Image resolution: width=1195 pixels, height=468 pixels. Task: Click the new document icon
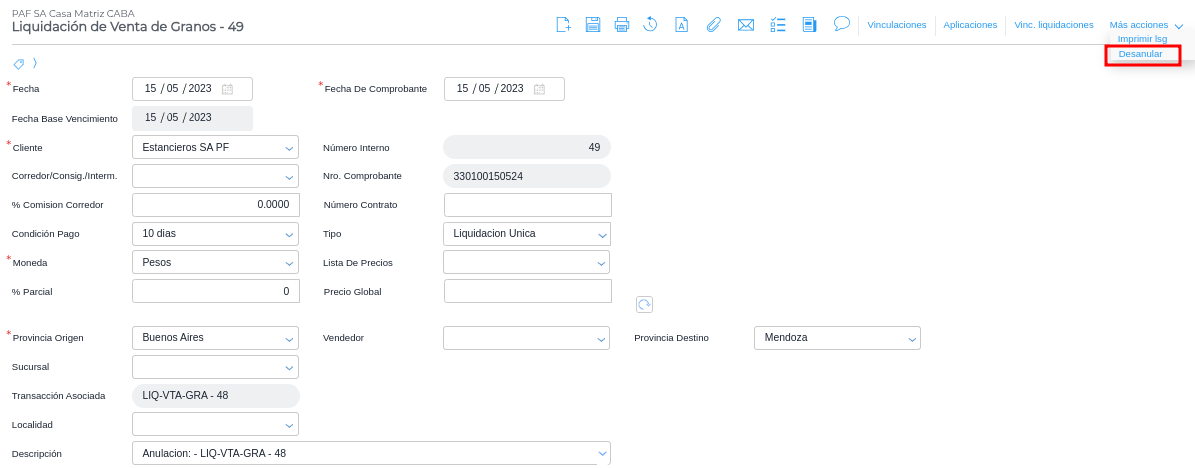click(564, 25)
